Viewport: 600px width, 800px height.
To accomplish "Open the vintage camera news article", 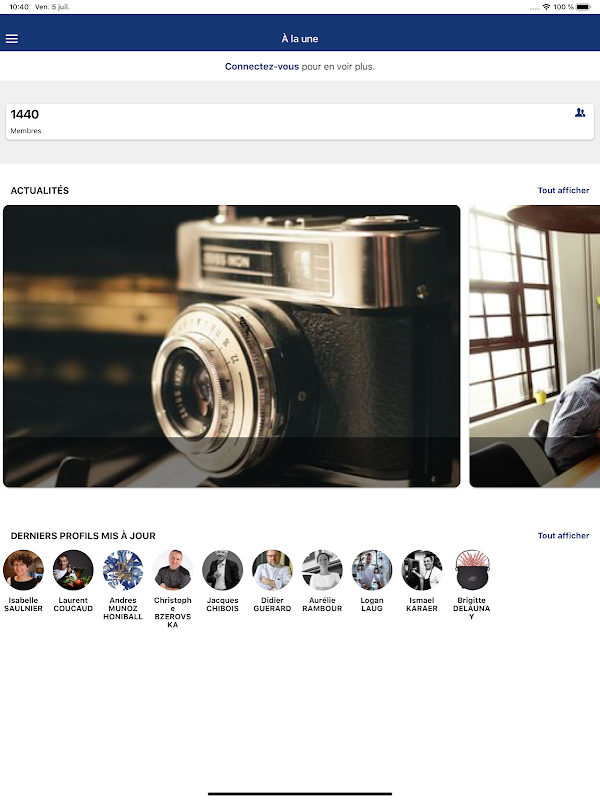I will coord(232,346).
